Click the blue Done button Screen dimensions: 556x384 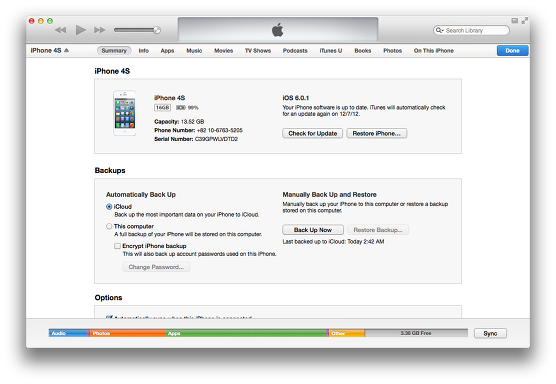[x=512, y=51]
